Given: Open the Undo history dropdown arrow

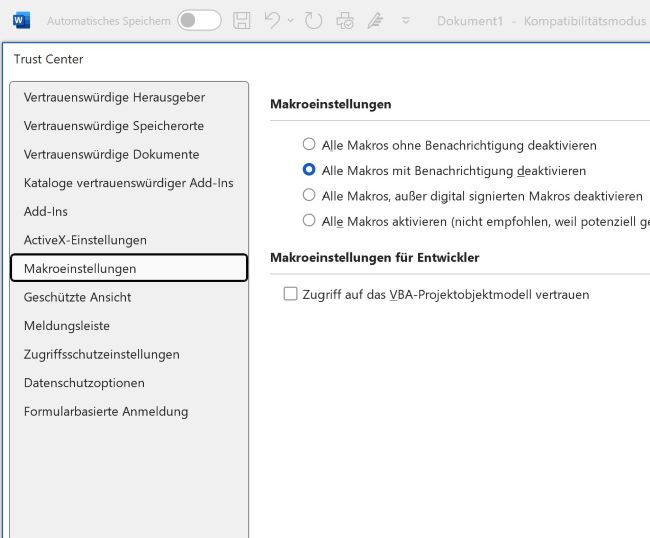Looking at the screenshot, I should pyautogui.click(x=291, y=20).
